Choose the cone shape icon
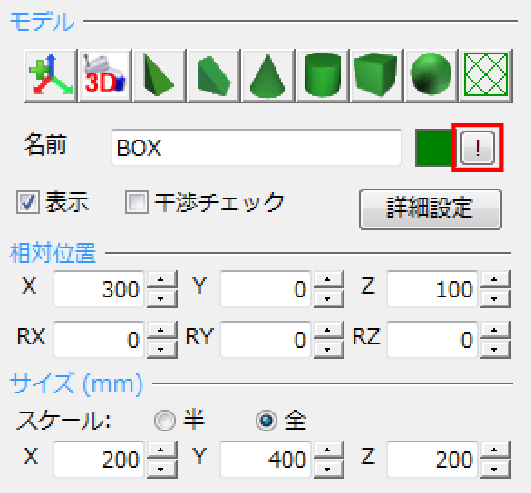Viewport: 531px width, 493px height. [x=268, y=76]
